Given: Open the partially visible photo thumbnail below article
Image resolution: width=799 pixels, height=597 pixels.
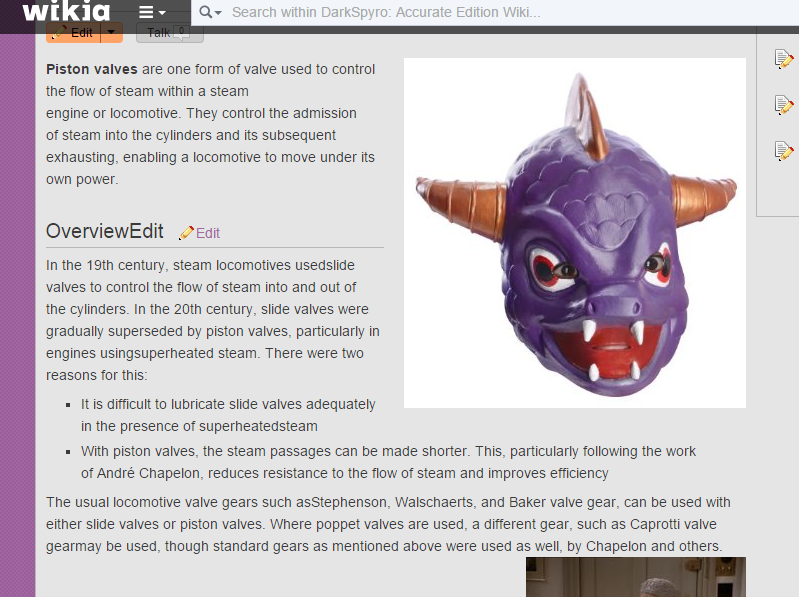Looking at the screenshot, I should 636,577.
